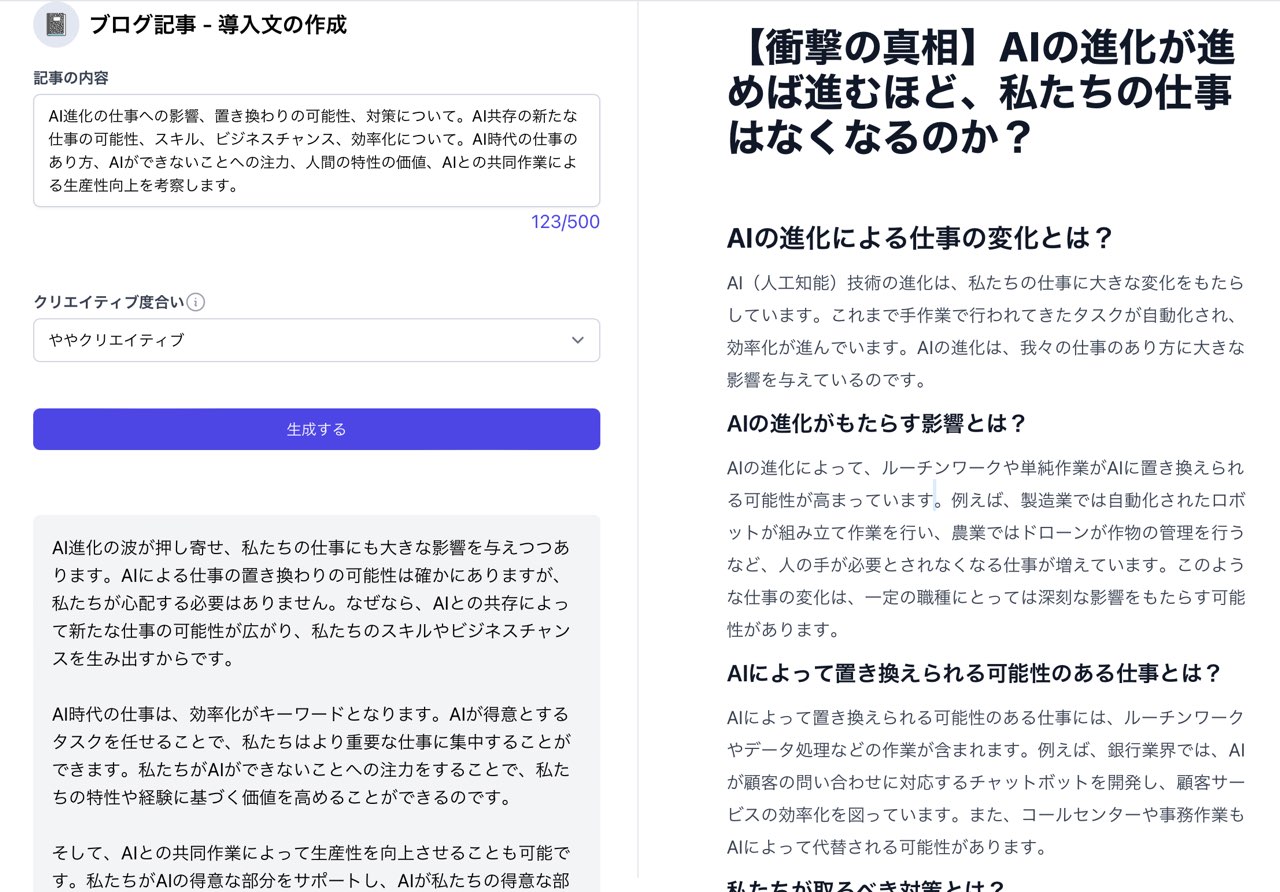Click the heading AIの進化による仕事の変化とは？
This screenshot has width=1280, height=892.
pos(886,238)
